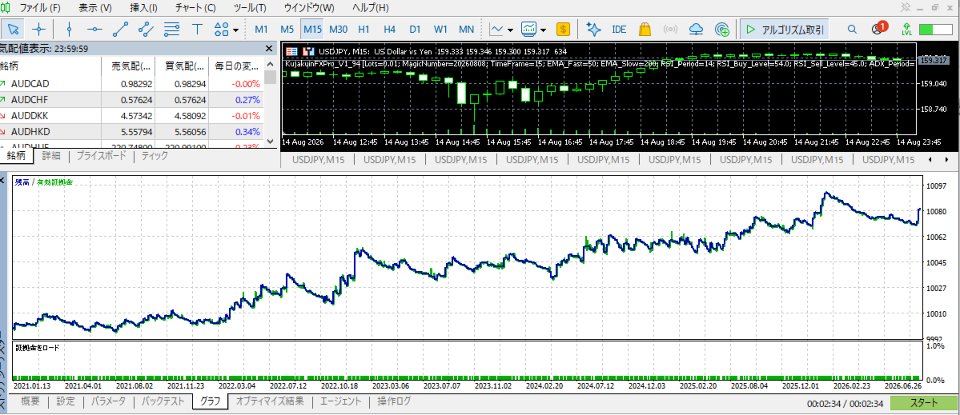Switch chart to M30 timeframe

pos(338,29)
